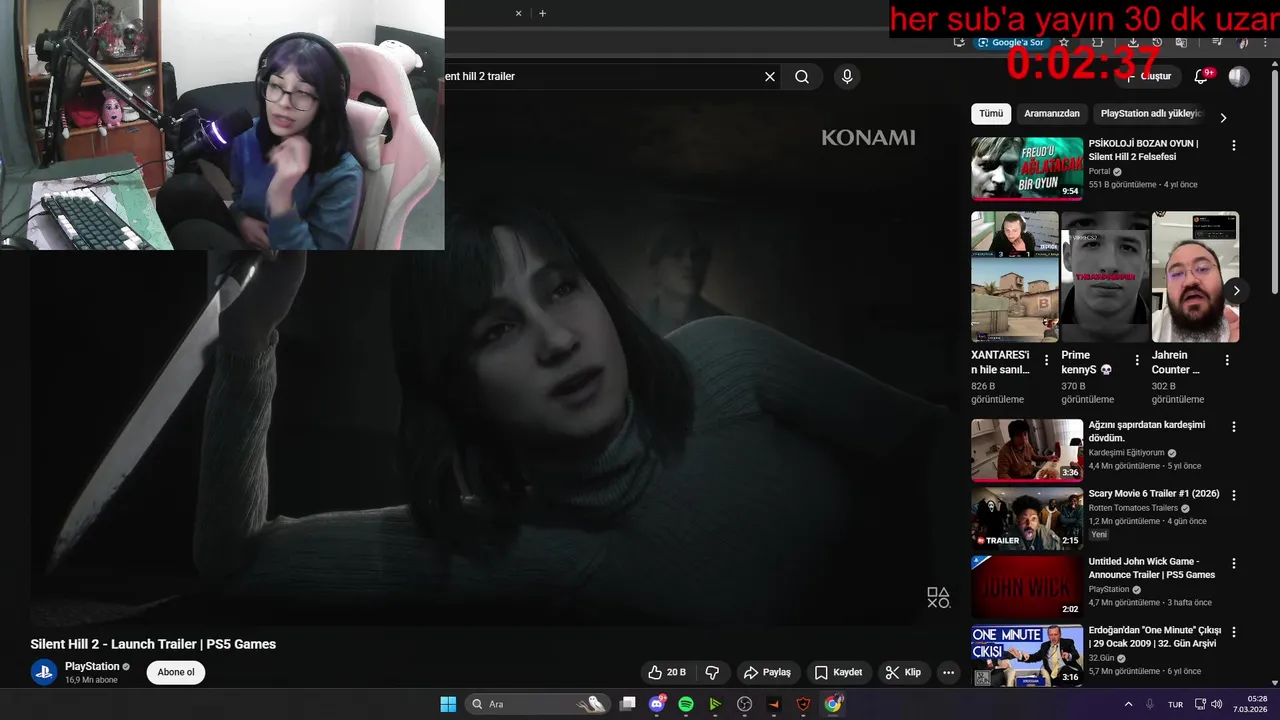Viewport: 1280px width, 720px height.
Task: Open YouTube notifications bell
Action: coord(1201,76)
